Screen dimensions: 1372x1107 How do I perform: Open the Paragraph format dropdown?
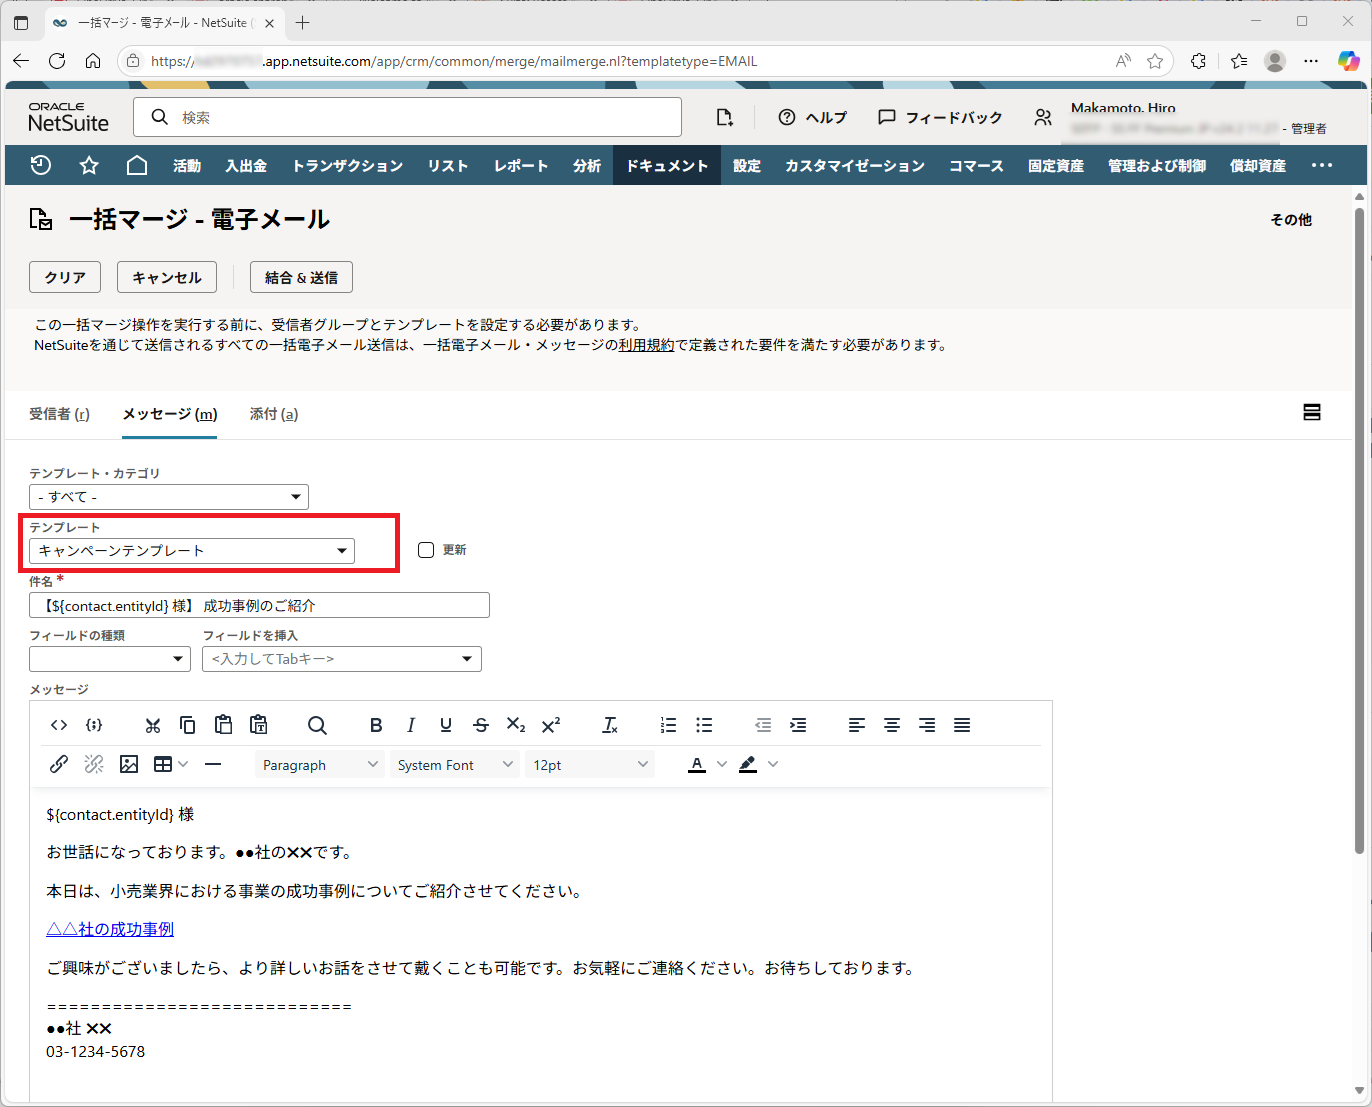319,765
